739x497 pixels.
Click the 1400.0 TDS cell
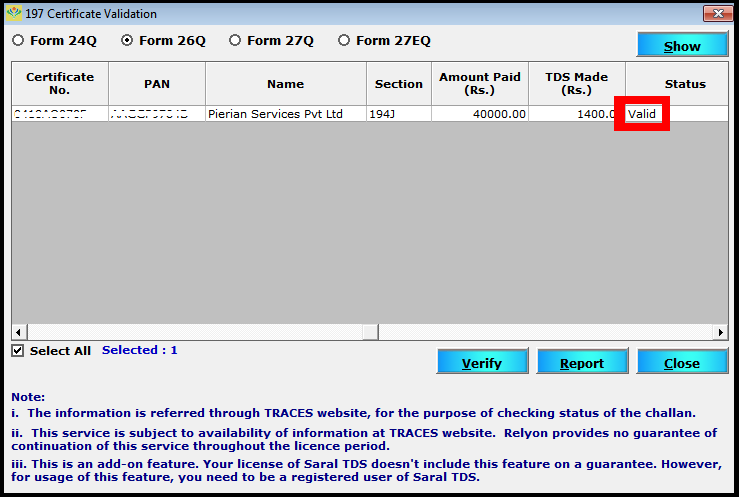coord(577,114)
